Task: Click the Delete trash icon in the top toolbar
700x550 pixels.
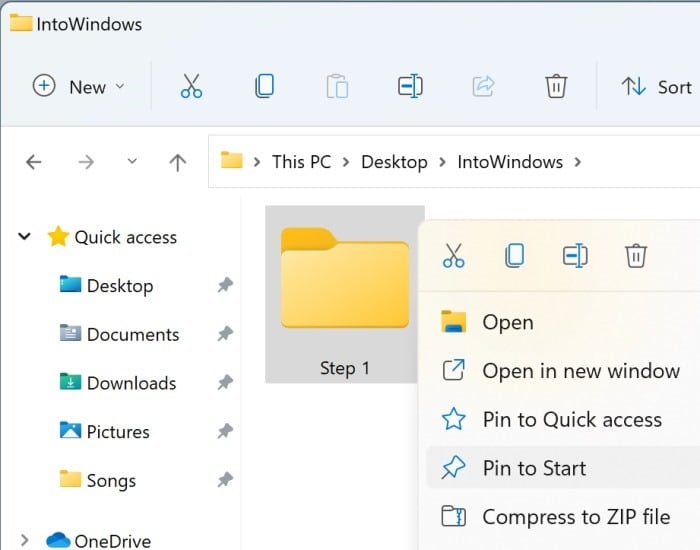Action: tap(556, 86)
